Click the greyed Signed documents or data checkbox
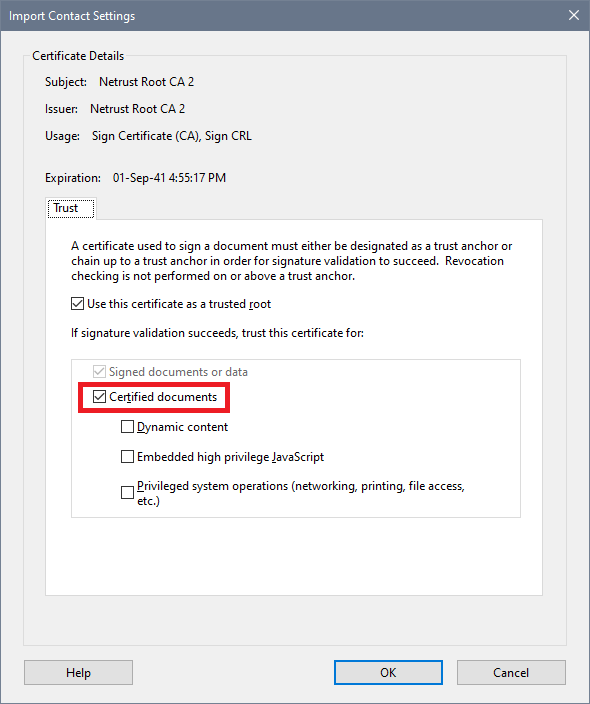590x704 pixels. [x=99, y=372]
